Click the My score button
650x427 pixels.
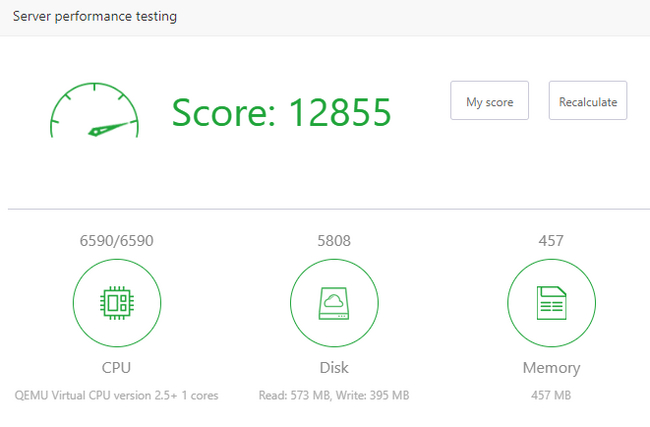[x=489, y=101]
